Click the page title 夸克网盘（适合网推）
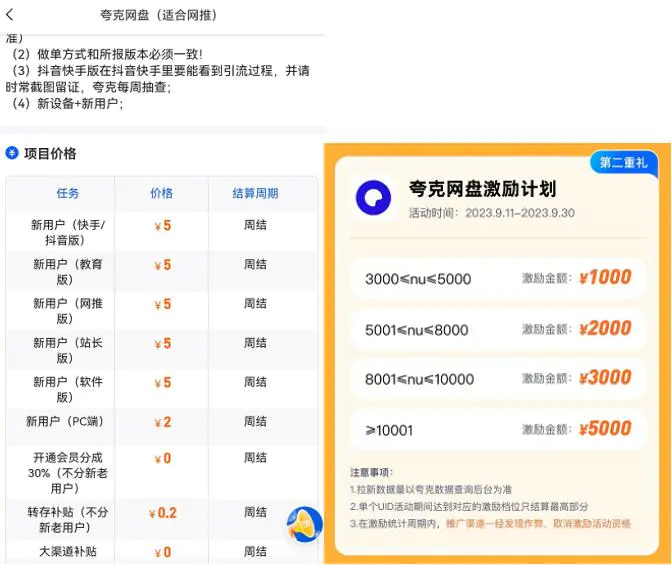Viewport: 672px width, 565px height. (159, 15)
